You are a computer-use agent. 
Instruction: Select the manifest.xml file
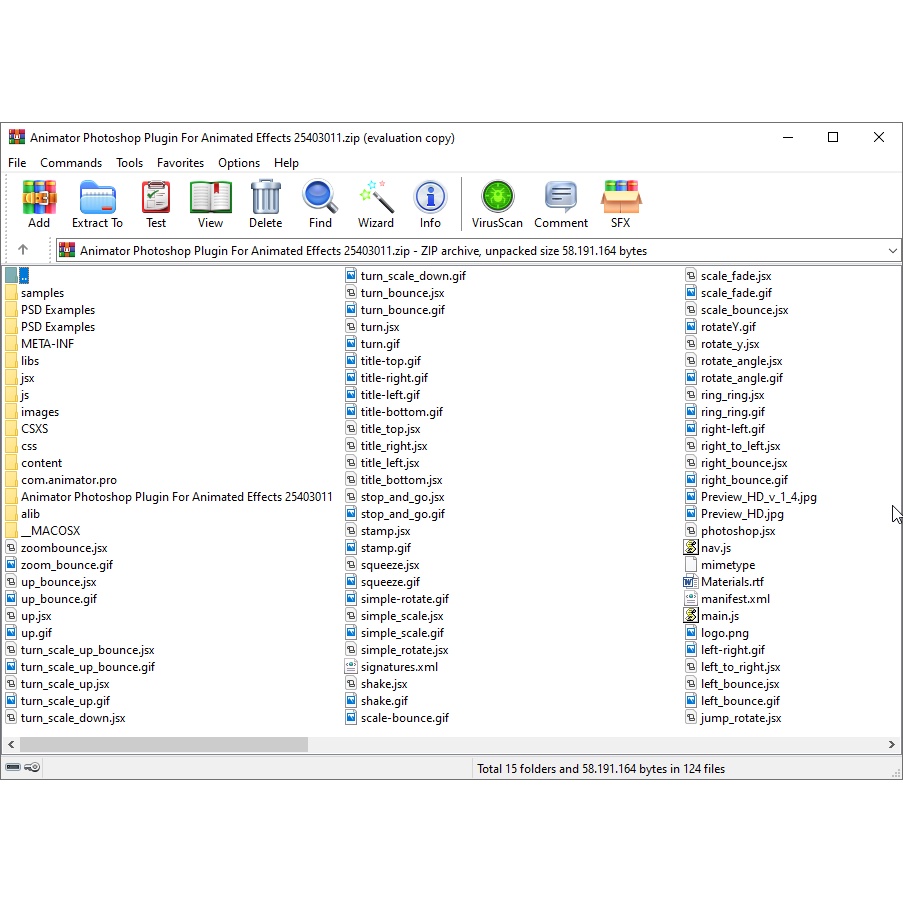pos(735,599)
